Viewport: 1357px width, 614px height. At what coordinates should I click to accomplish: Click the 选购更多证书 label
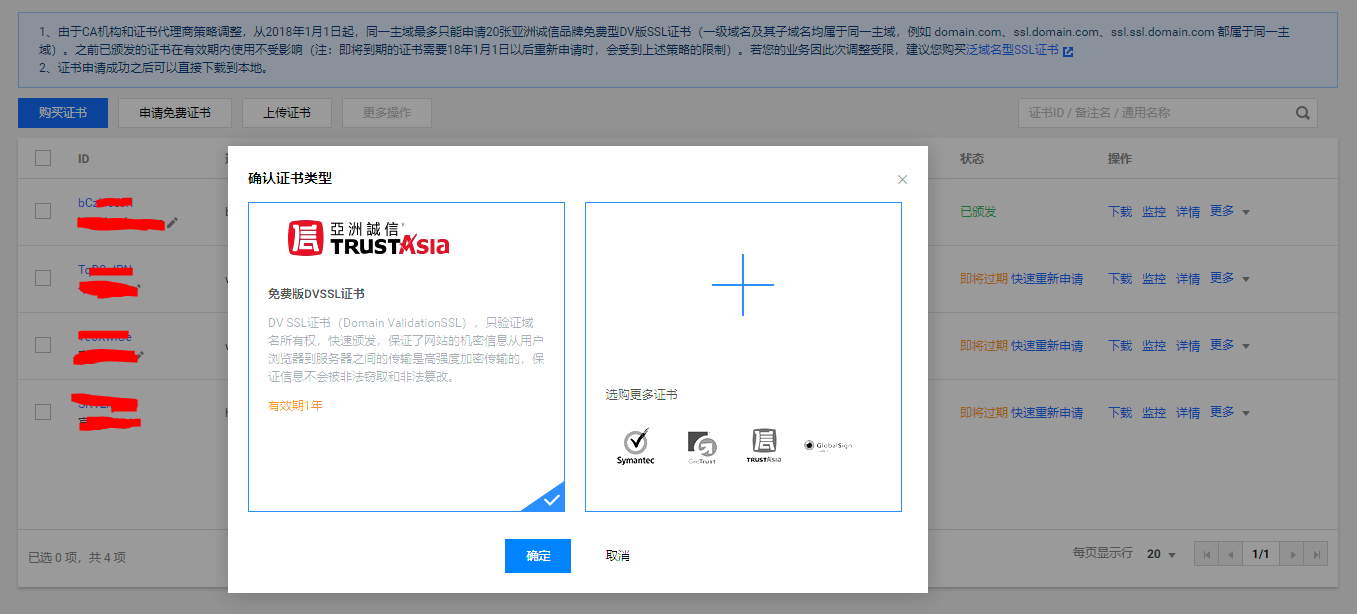coord(641,395)
